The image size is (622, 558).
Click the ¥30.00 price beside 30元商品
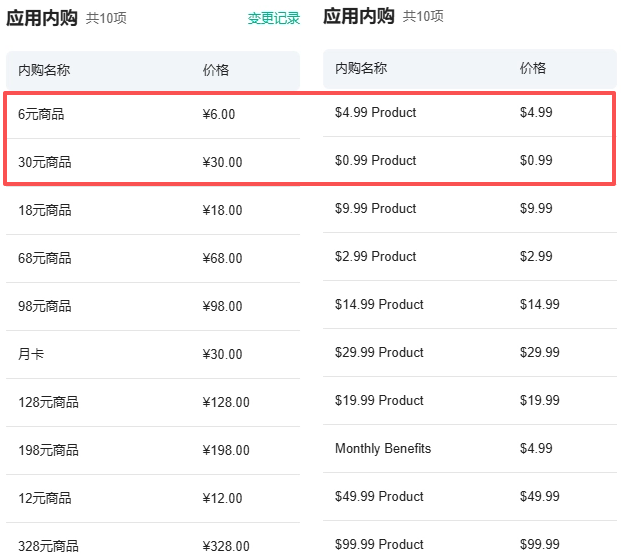[222, 162]
